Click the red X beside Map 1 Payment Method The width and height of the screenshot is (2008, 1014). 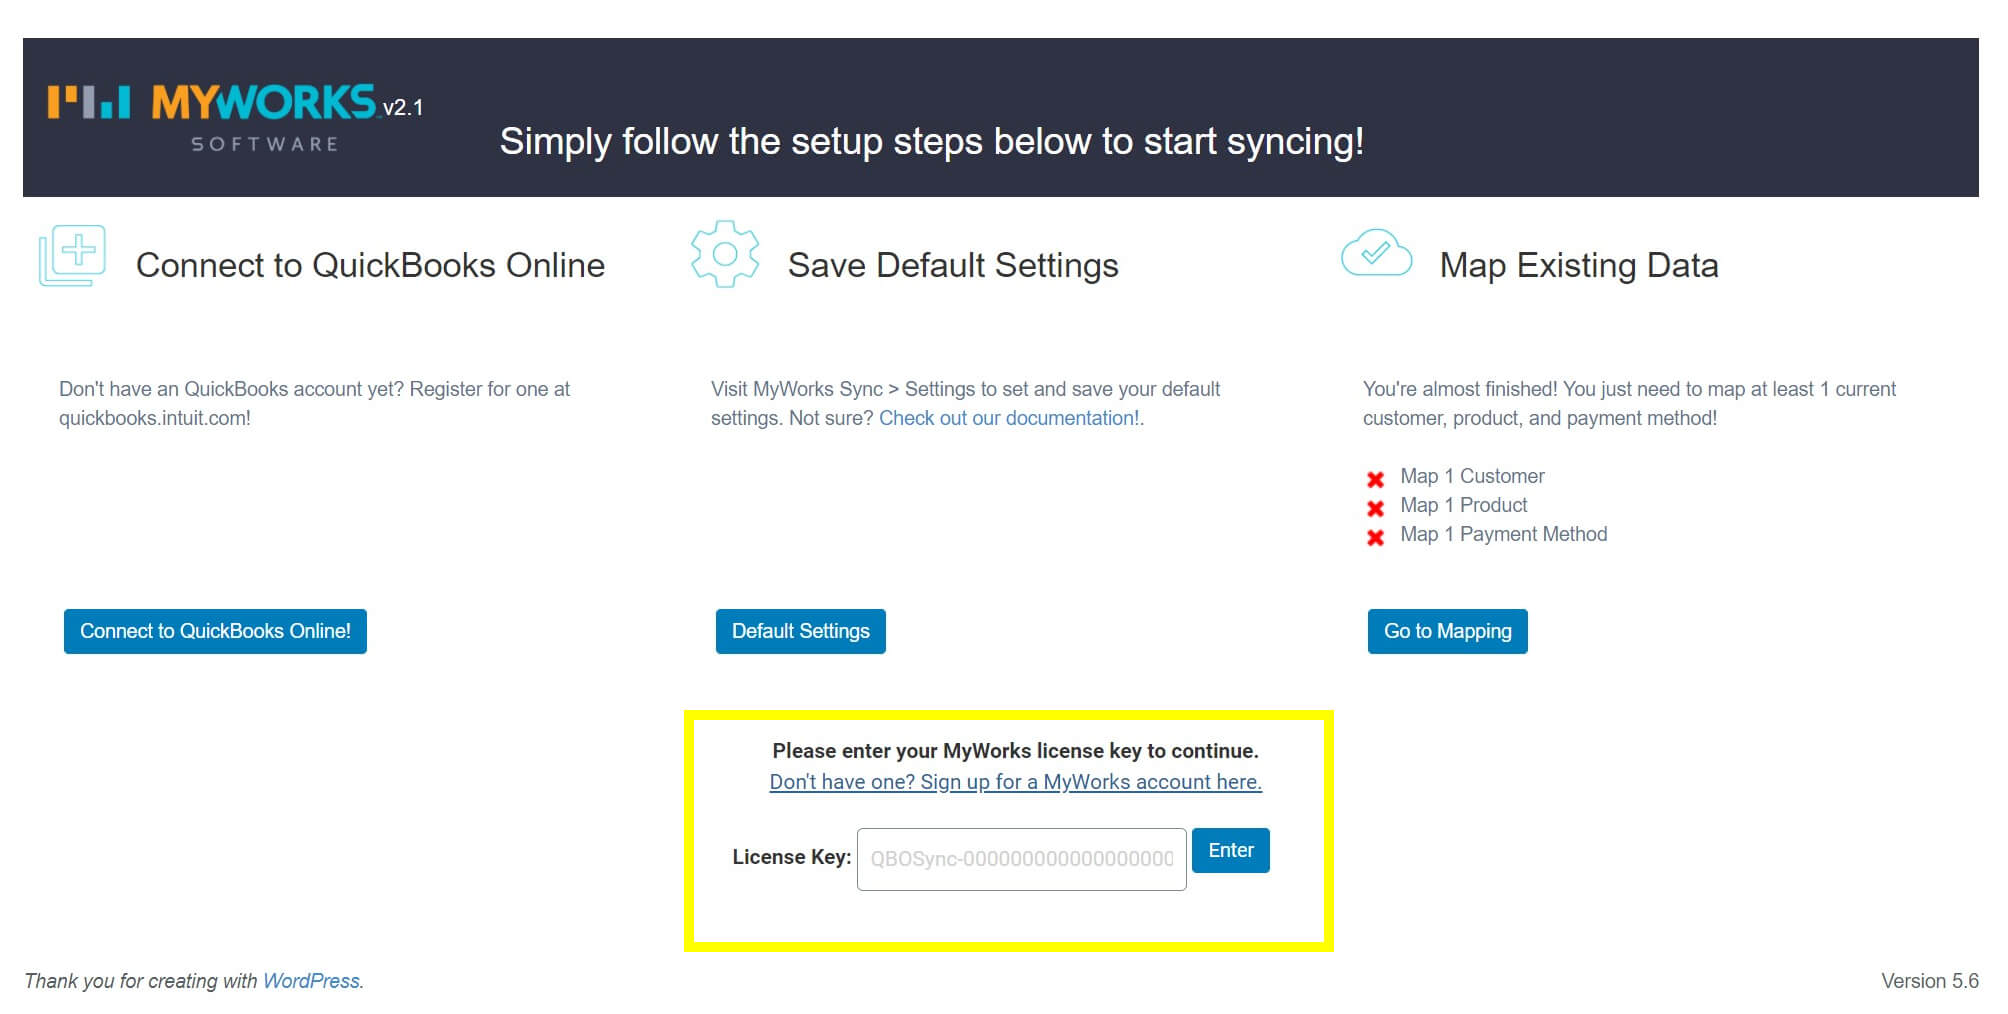(1377, 535)
